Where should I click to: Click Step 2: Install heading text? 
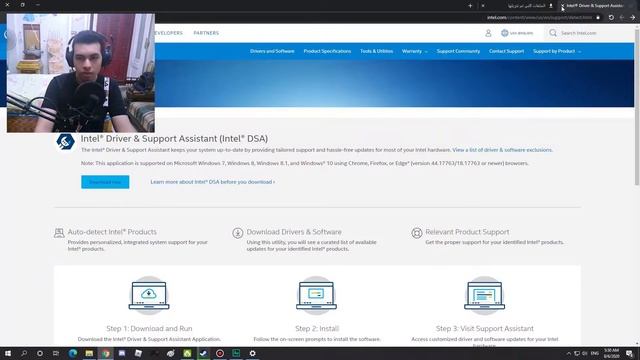(x=317, y=329)
